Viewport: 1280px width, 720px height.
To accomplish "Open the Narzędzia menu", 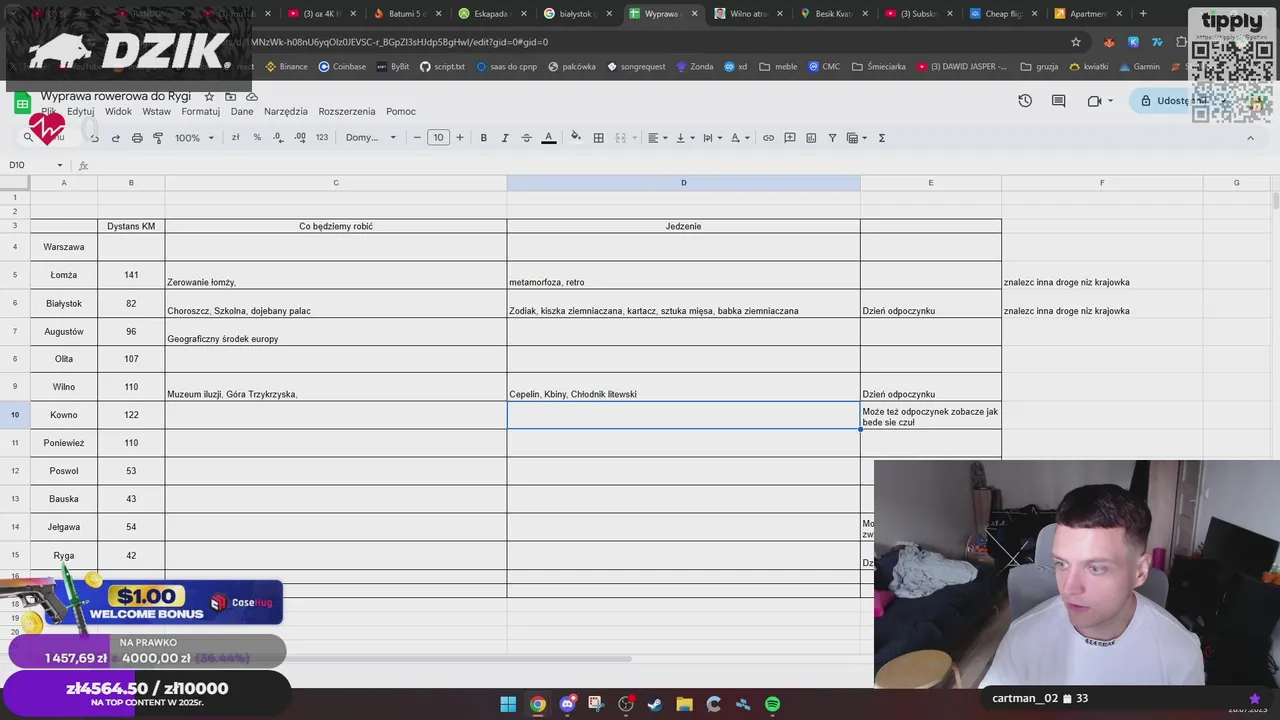I will [x=285, y=111].
